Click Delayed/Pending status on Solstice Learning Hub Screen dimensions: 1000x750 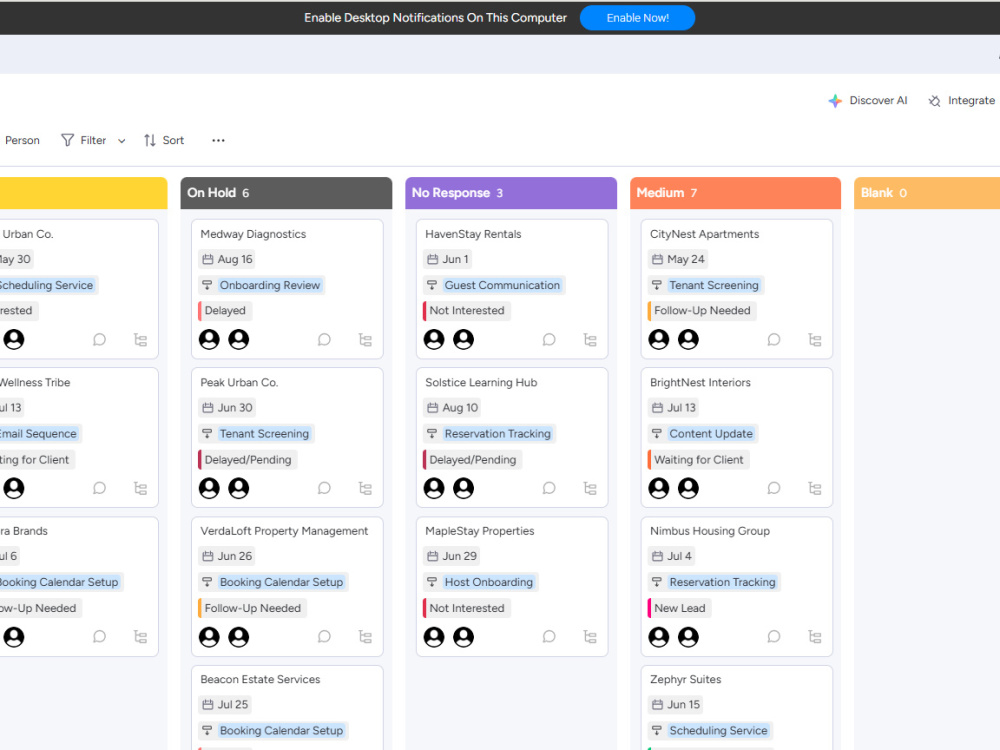[x=472, y=460]
